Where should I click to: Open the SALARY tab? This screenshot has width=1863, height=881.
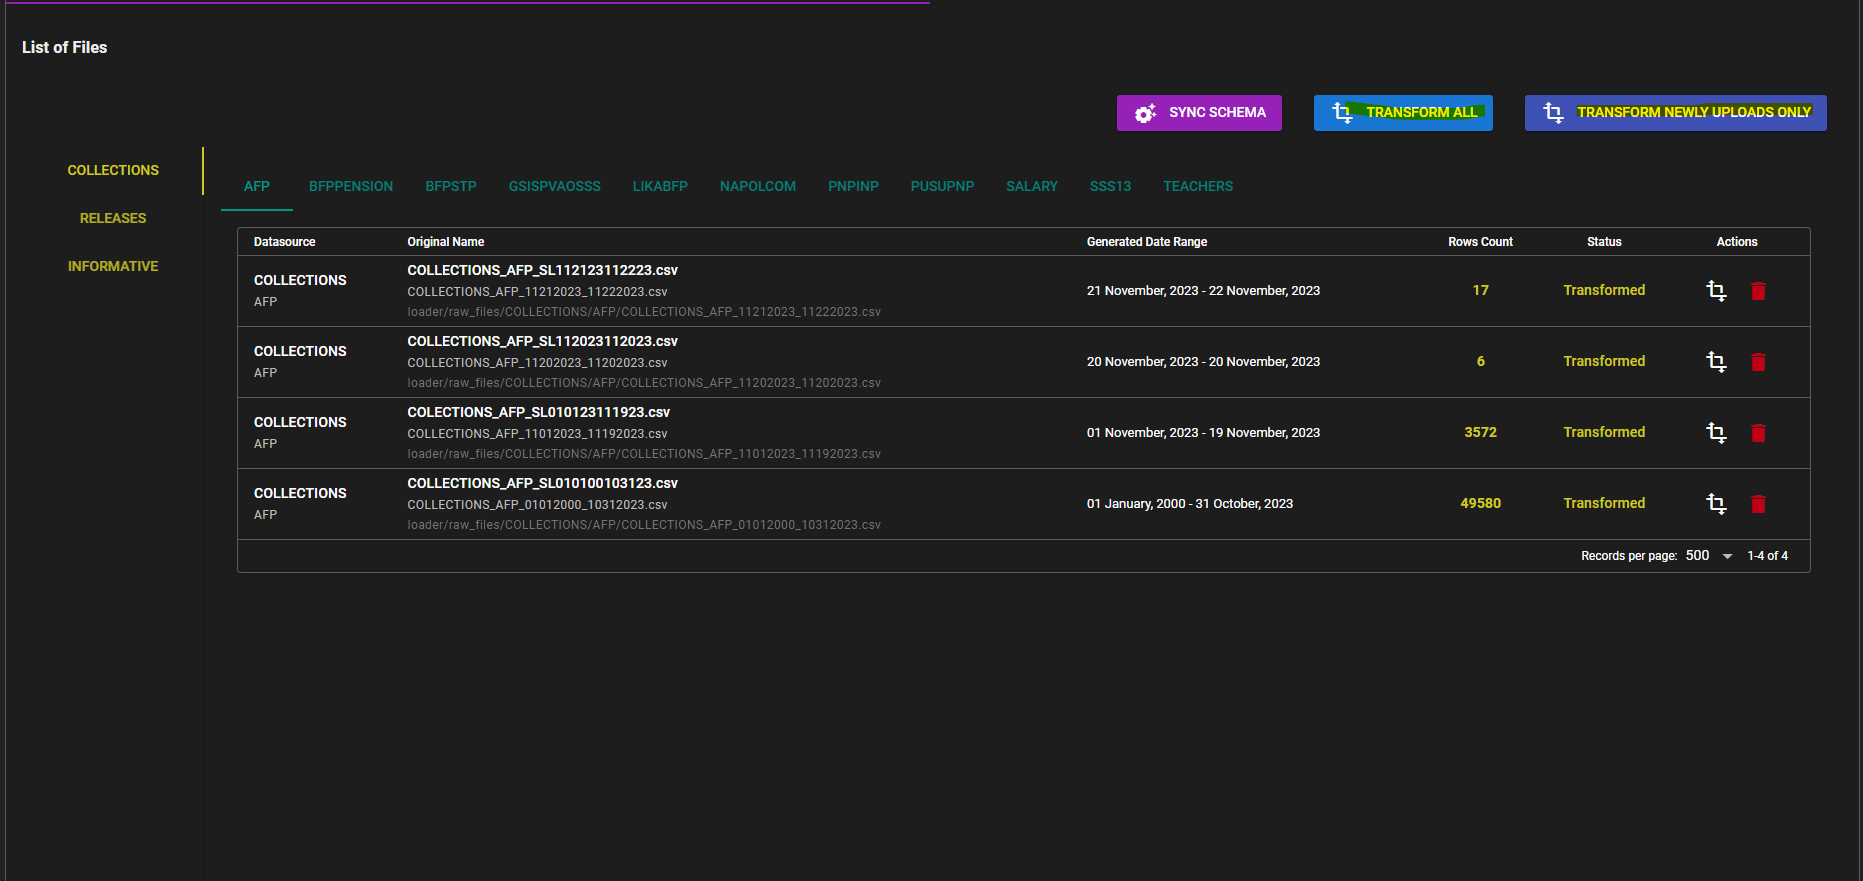(x=1032, y=187)
